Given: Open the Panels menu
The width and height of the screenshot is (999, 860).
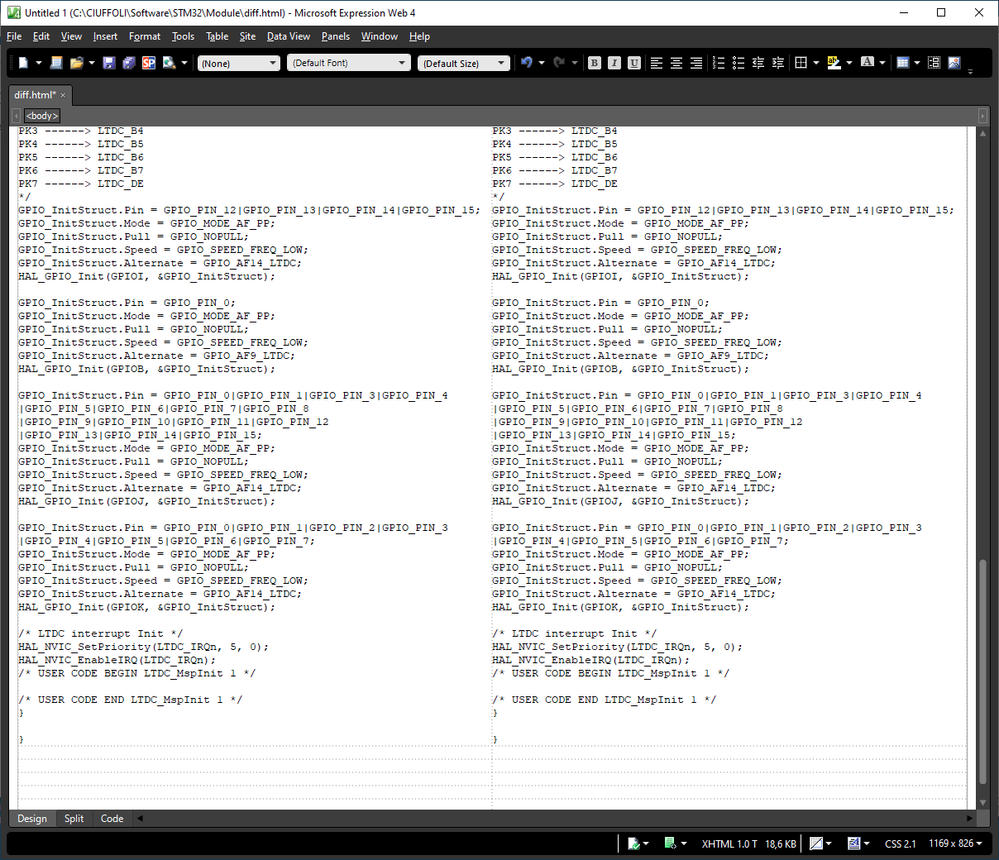Looking at the screenshot, I should (x=335, y=36).
